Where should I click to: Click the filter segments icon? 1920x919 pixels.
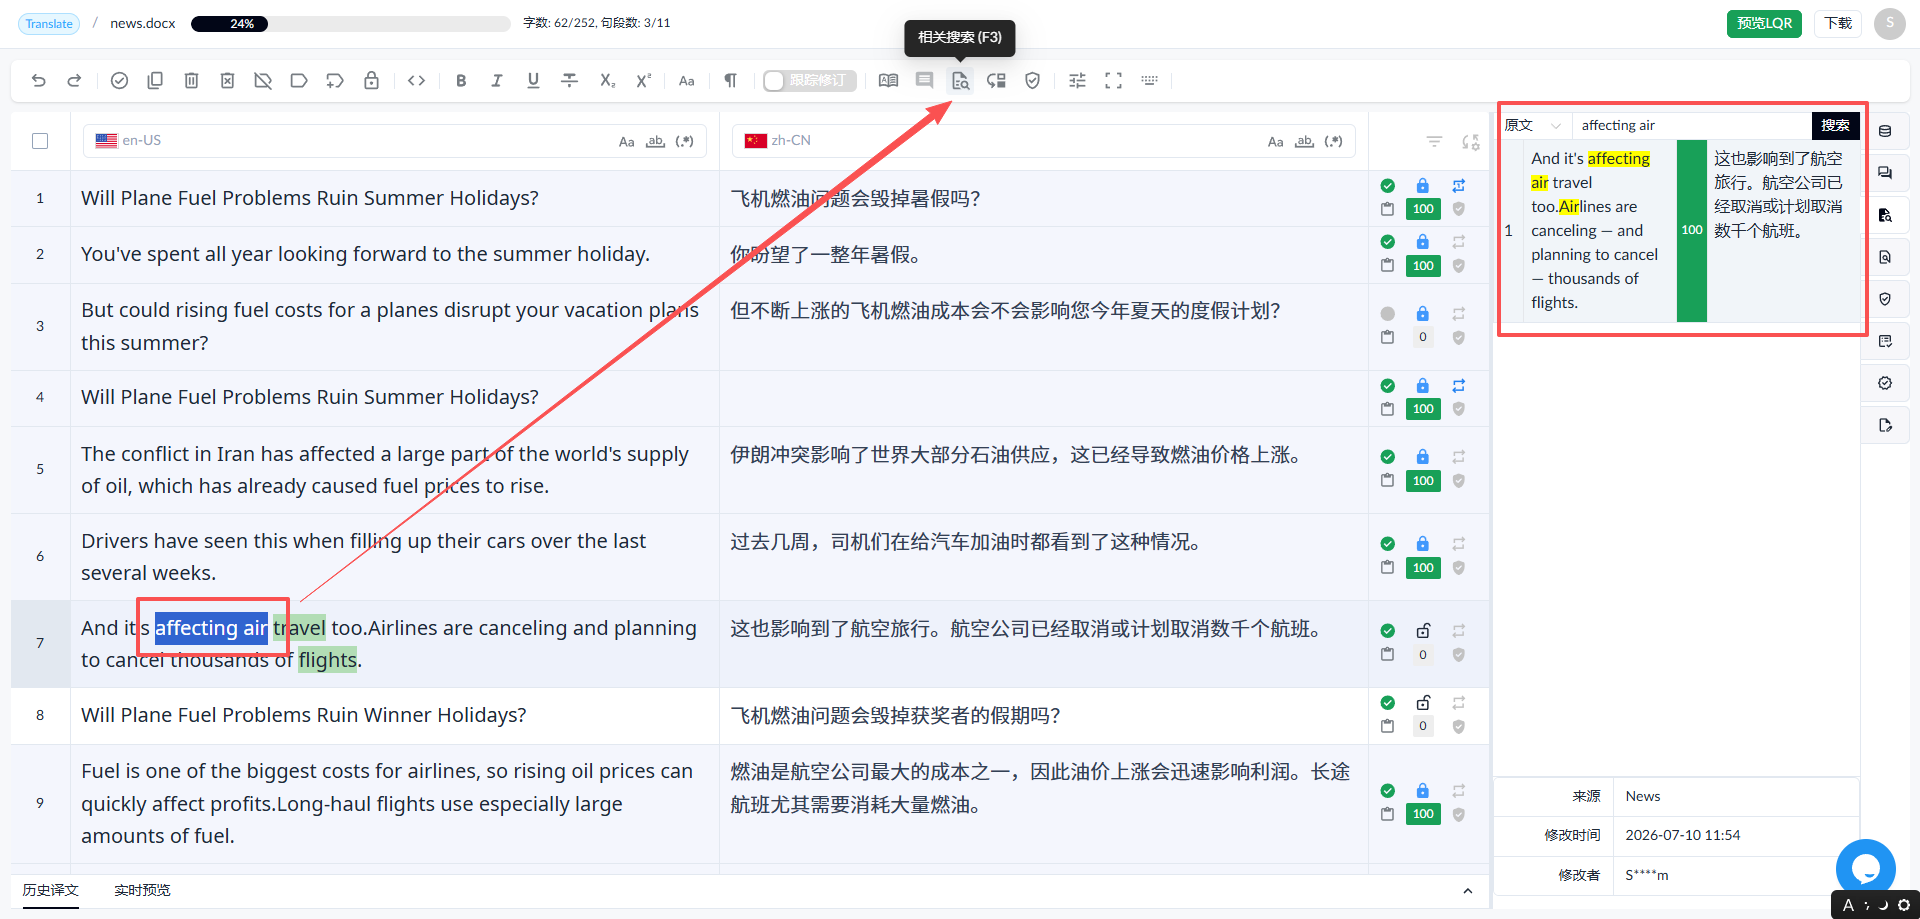(1434, 142)
